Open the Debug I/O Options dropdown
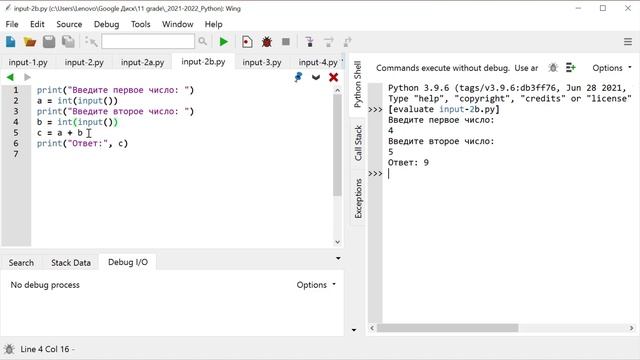Screen dimensions: 640x360 [x=316, y=284]
